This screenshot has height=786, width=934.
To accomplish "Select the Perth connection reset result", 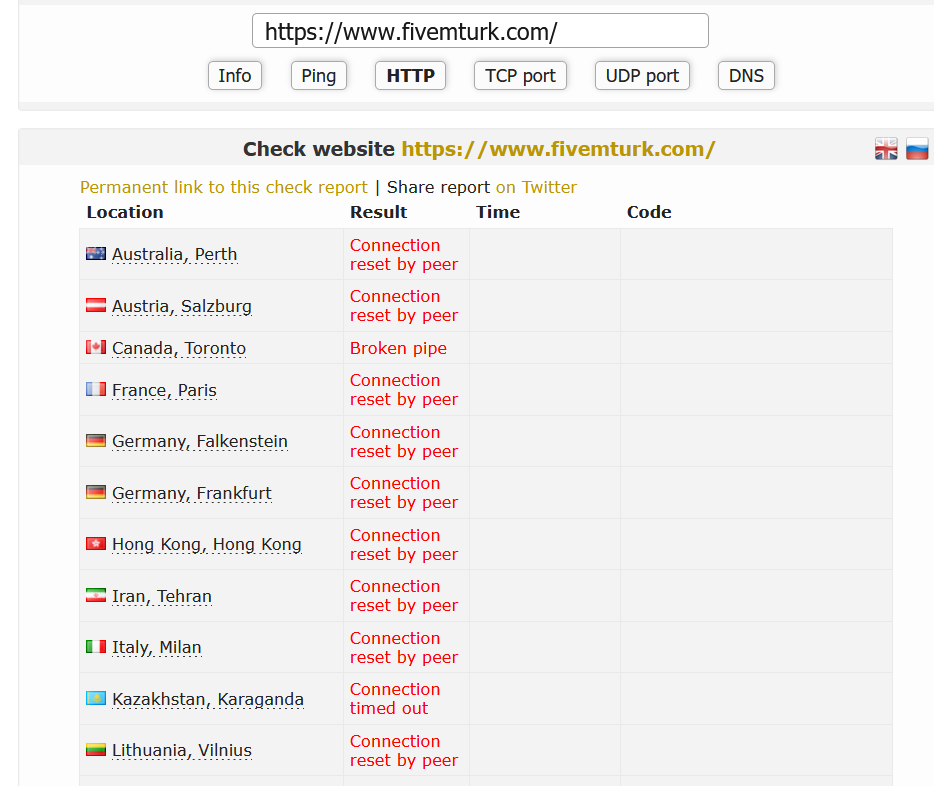I will pos(404,254).
